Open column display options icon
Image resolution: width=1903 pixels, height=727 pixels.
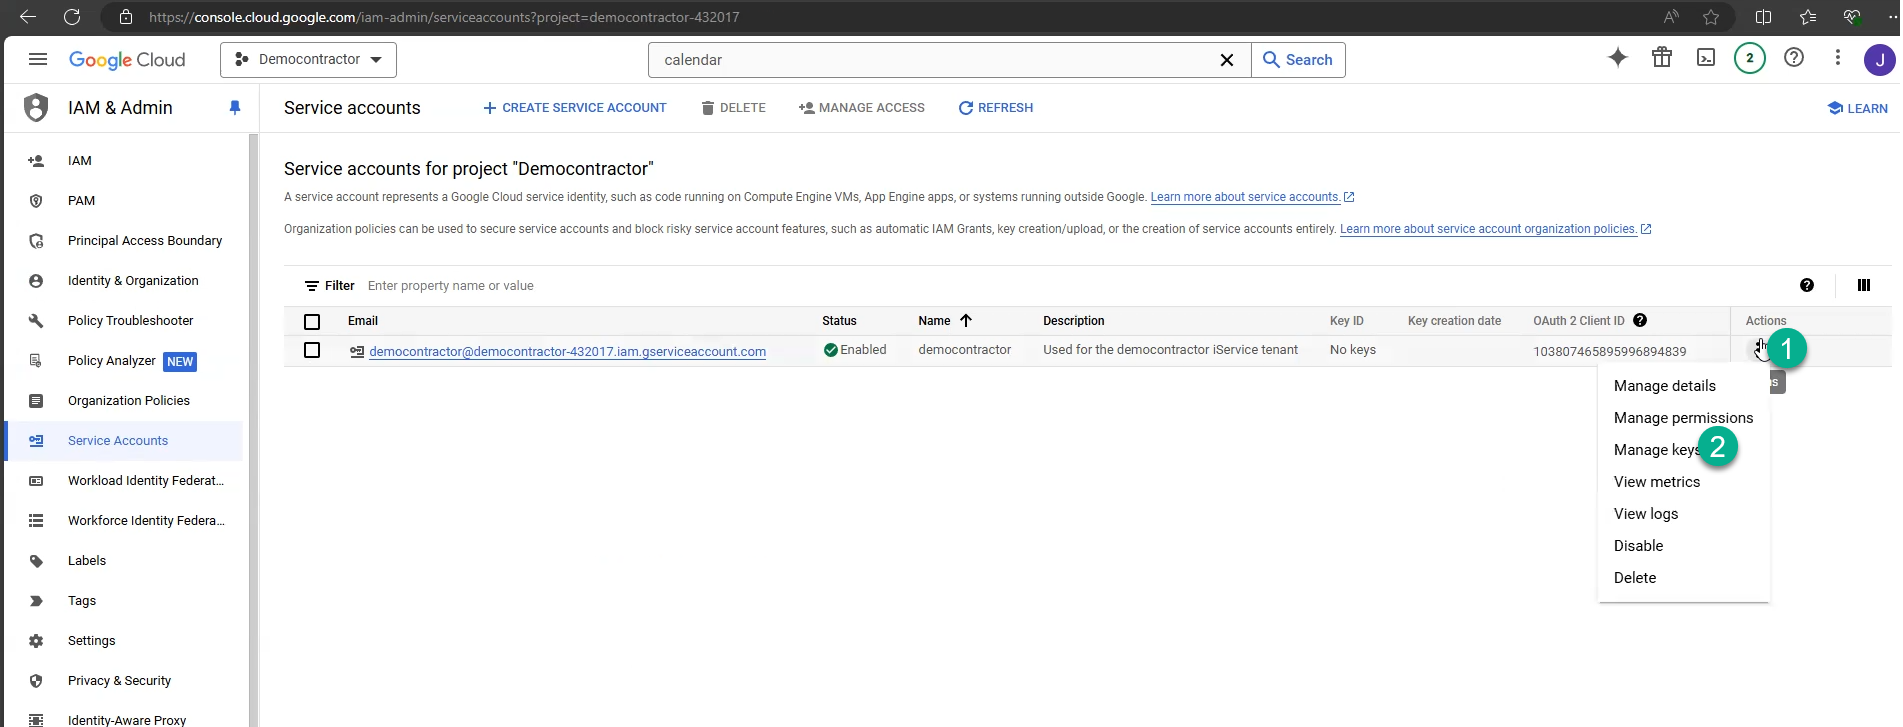pyautogui.click(x=1864, y=285)
